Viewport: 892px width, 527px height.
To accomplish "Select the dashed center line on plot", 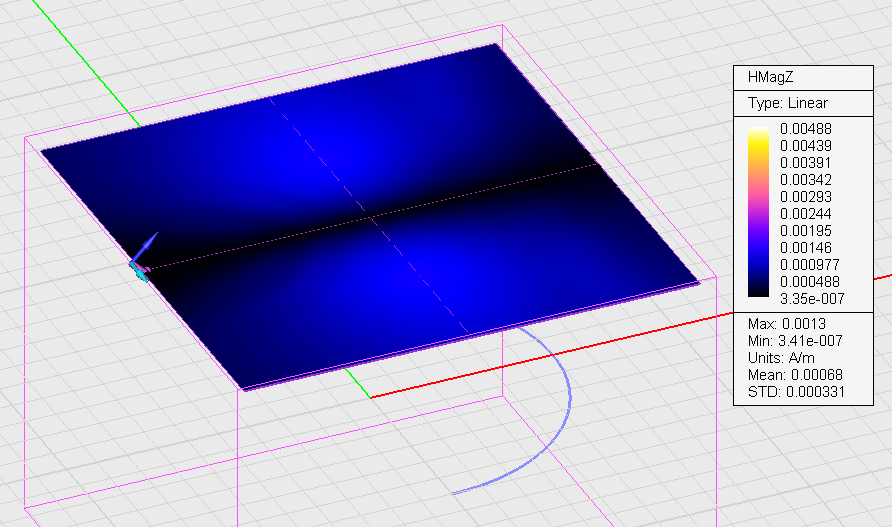I will click(x=370, y=216).
